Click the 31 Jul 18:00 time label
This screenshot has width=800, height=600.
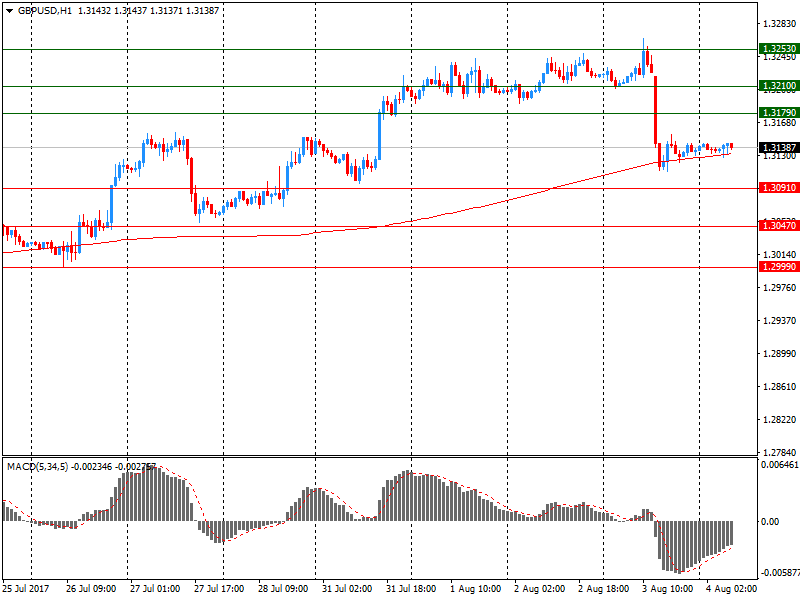(x=411, y=588)
